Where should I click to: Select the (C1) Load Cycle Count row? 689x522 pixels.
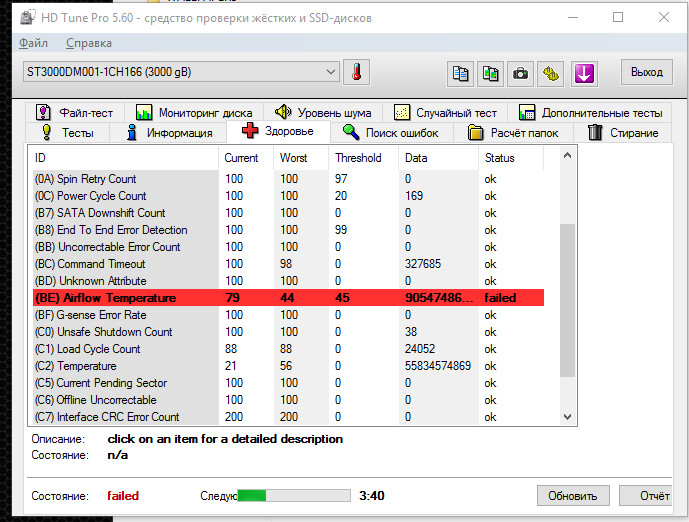pos(288,349)
